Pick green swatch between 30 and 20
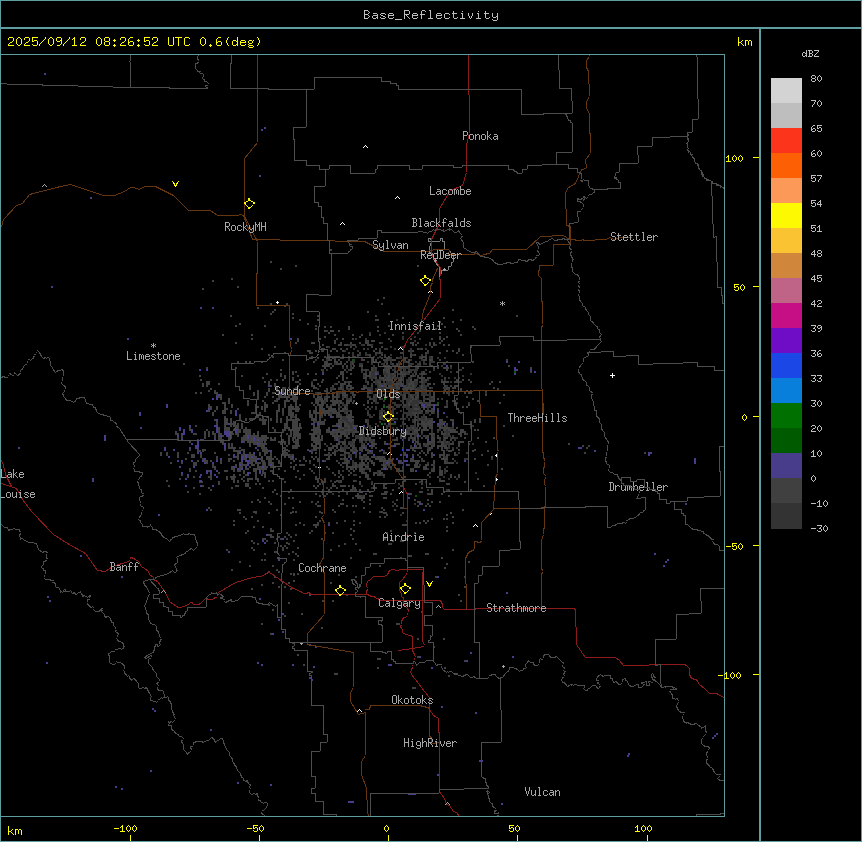This screenshot has width=862, height=842. [x=786, y=416]
